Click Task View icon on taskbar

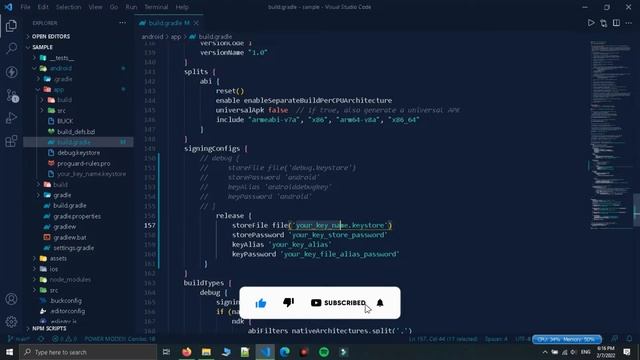[166, 352]
